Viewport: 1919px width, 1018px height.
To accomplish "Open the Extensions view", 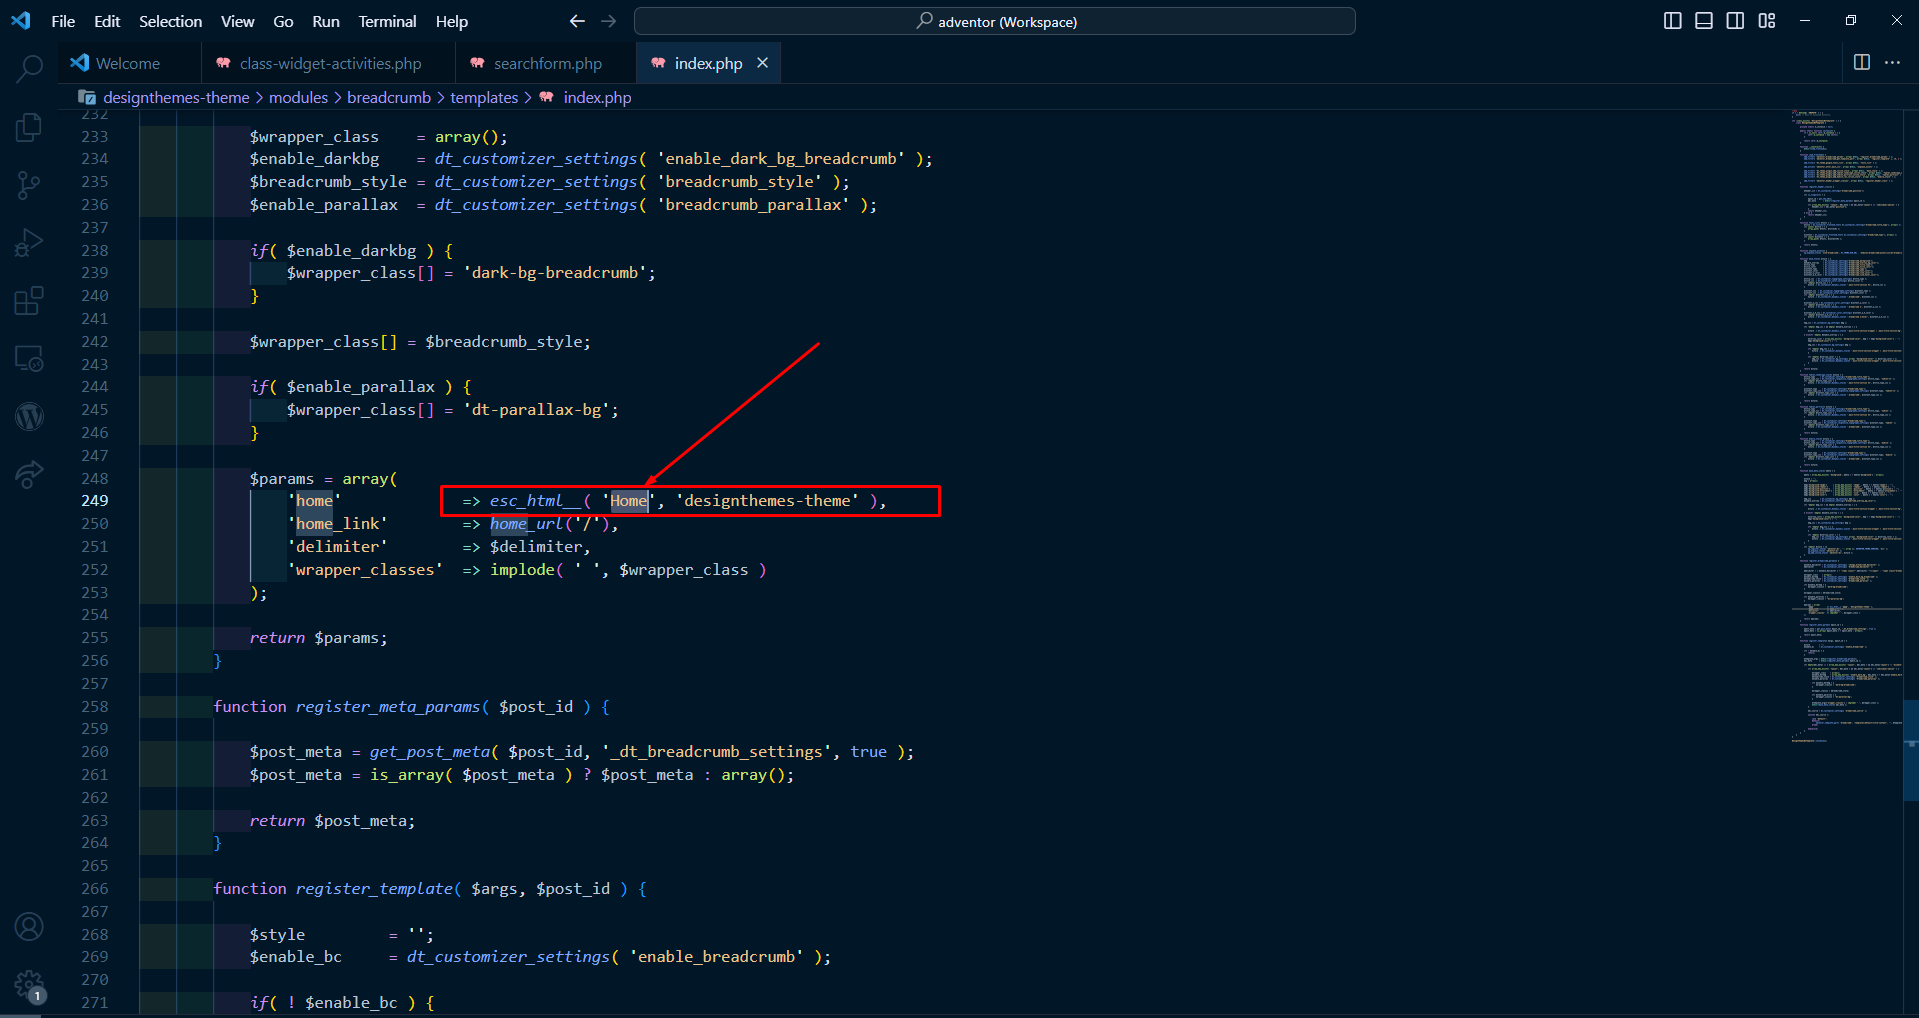I will coord(29,300).
